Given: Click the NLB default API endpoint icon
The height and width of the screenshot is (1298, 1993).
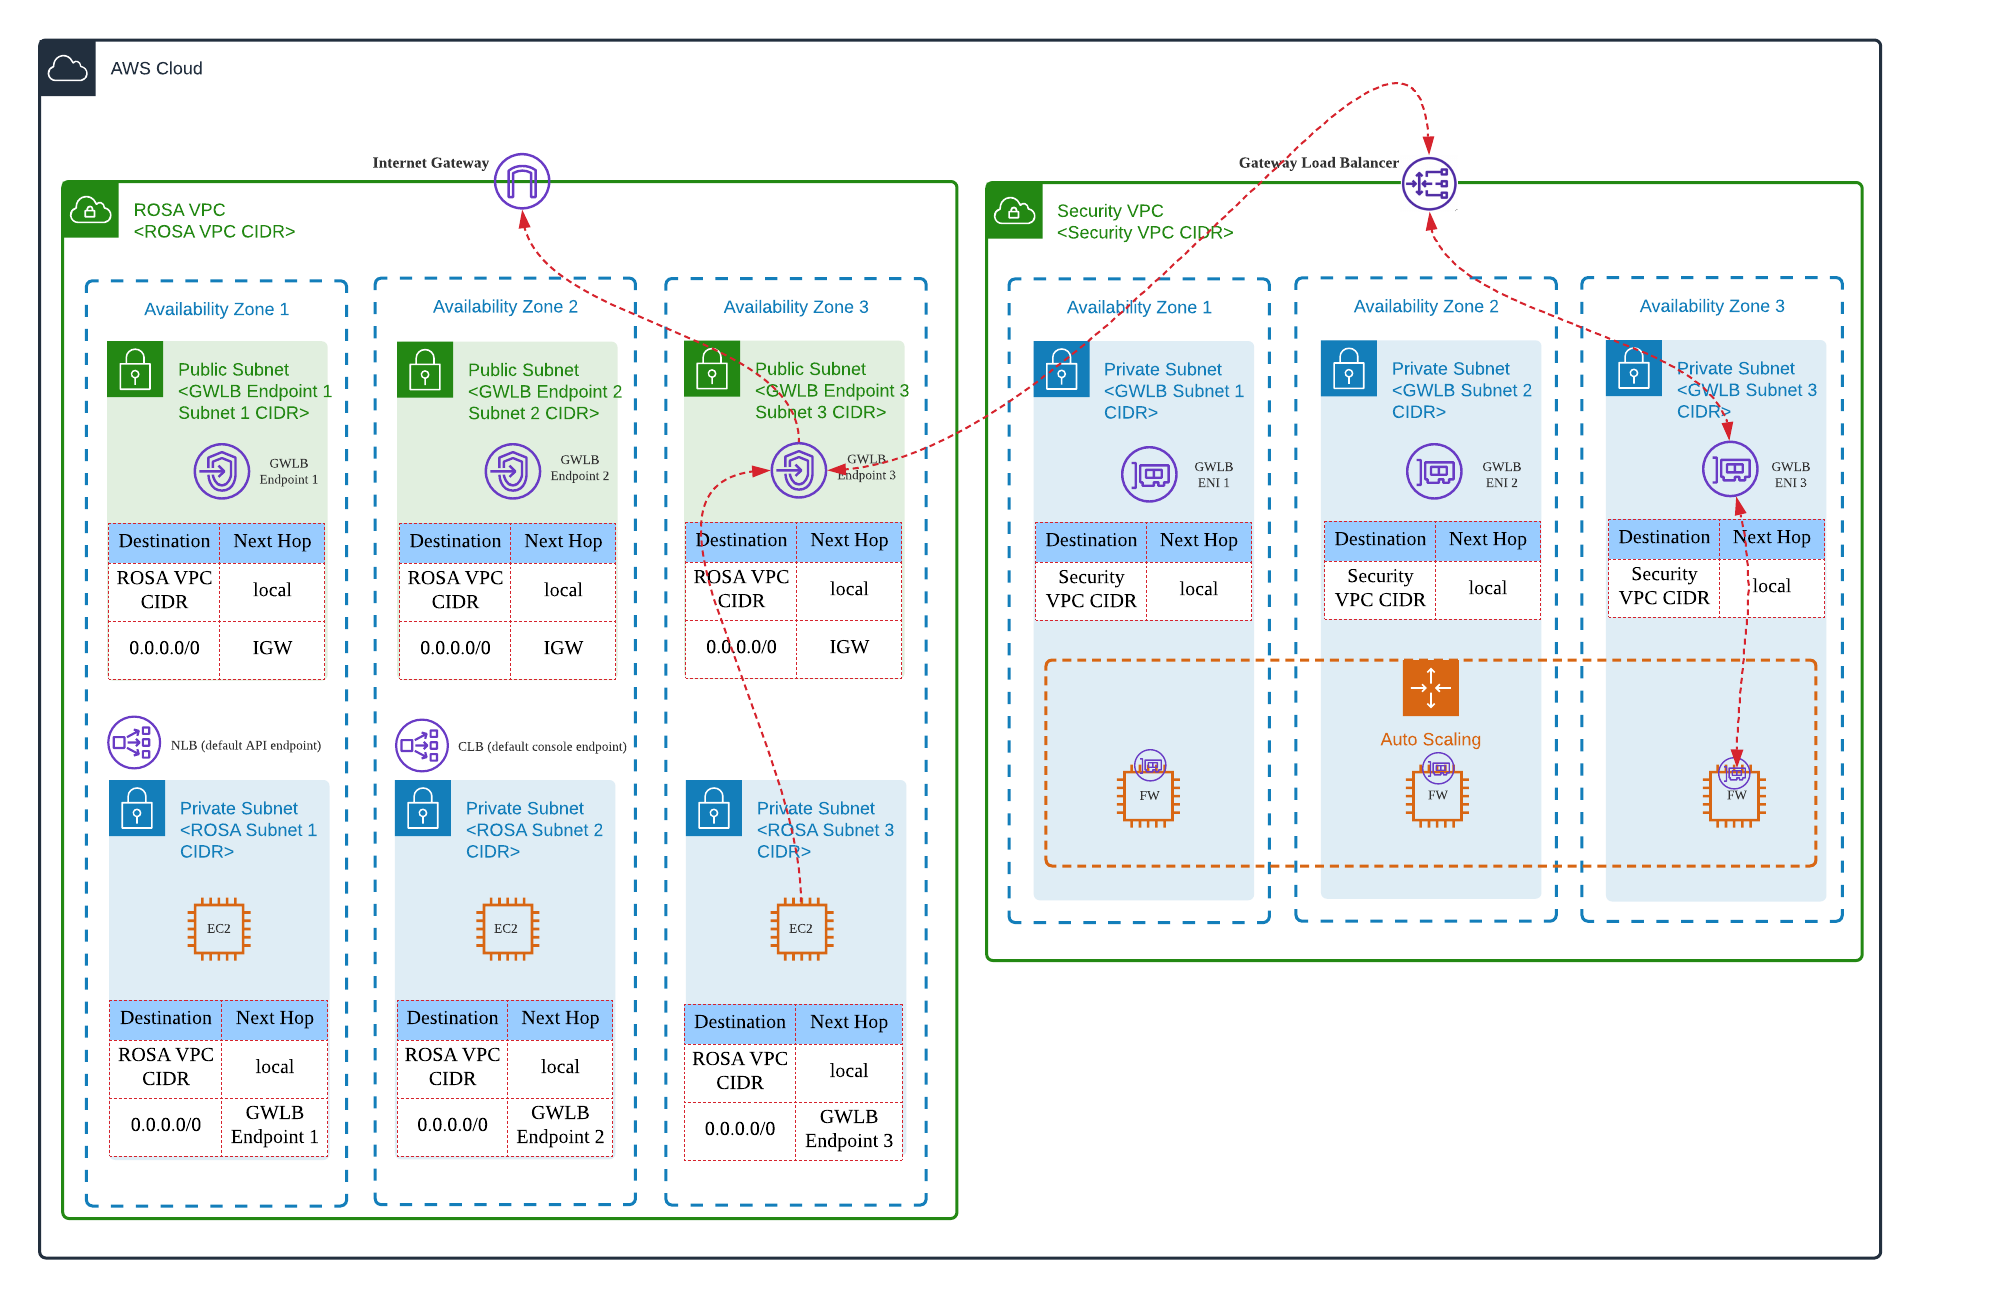Looking at the screenshot, I should pyautogui.click(x=134, y=743).
